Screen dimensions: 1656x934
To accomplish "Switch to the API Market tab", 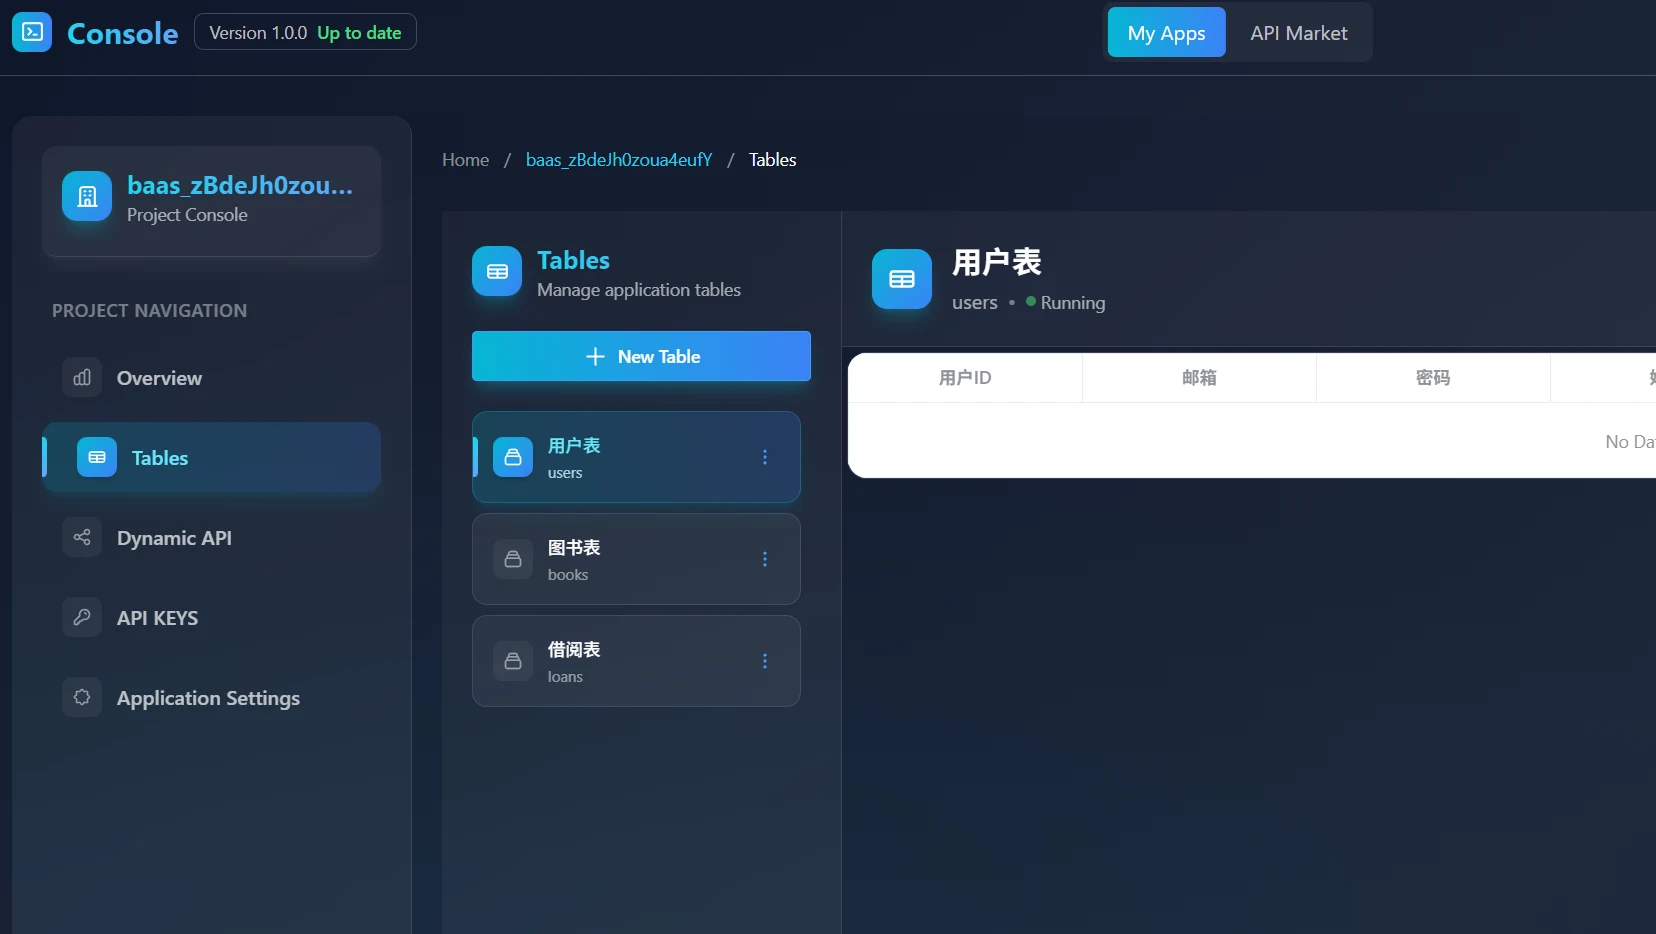I will pyautogui.click(x=1298, y=33).
